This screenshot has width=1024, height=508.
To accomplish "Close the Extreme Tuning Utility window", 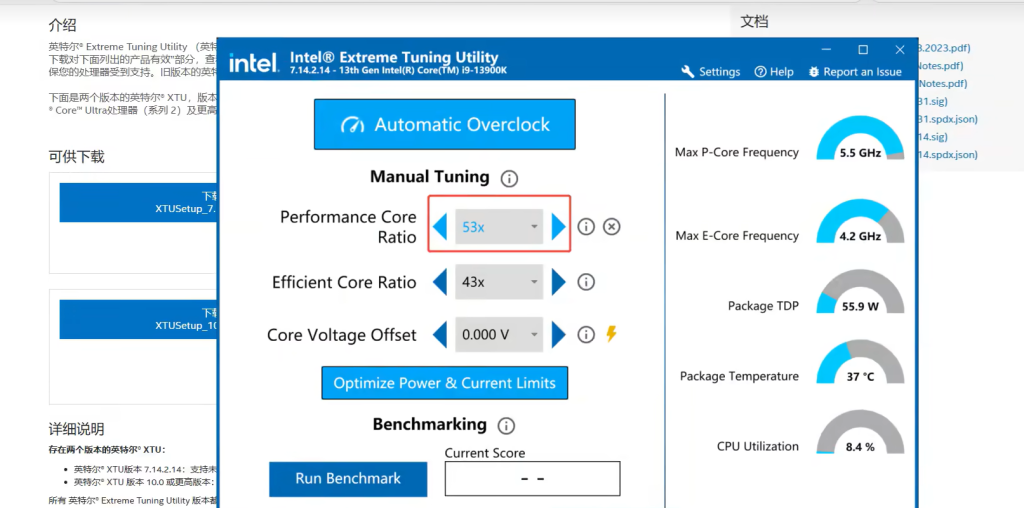I will (900, 50).
